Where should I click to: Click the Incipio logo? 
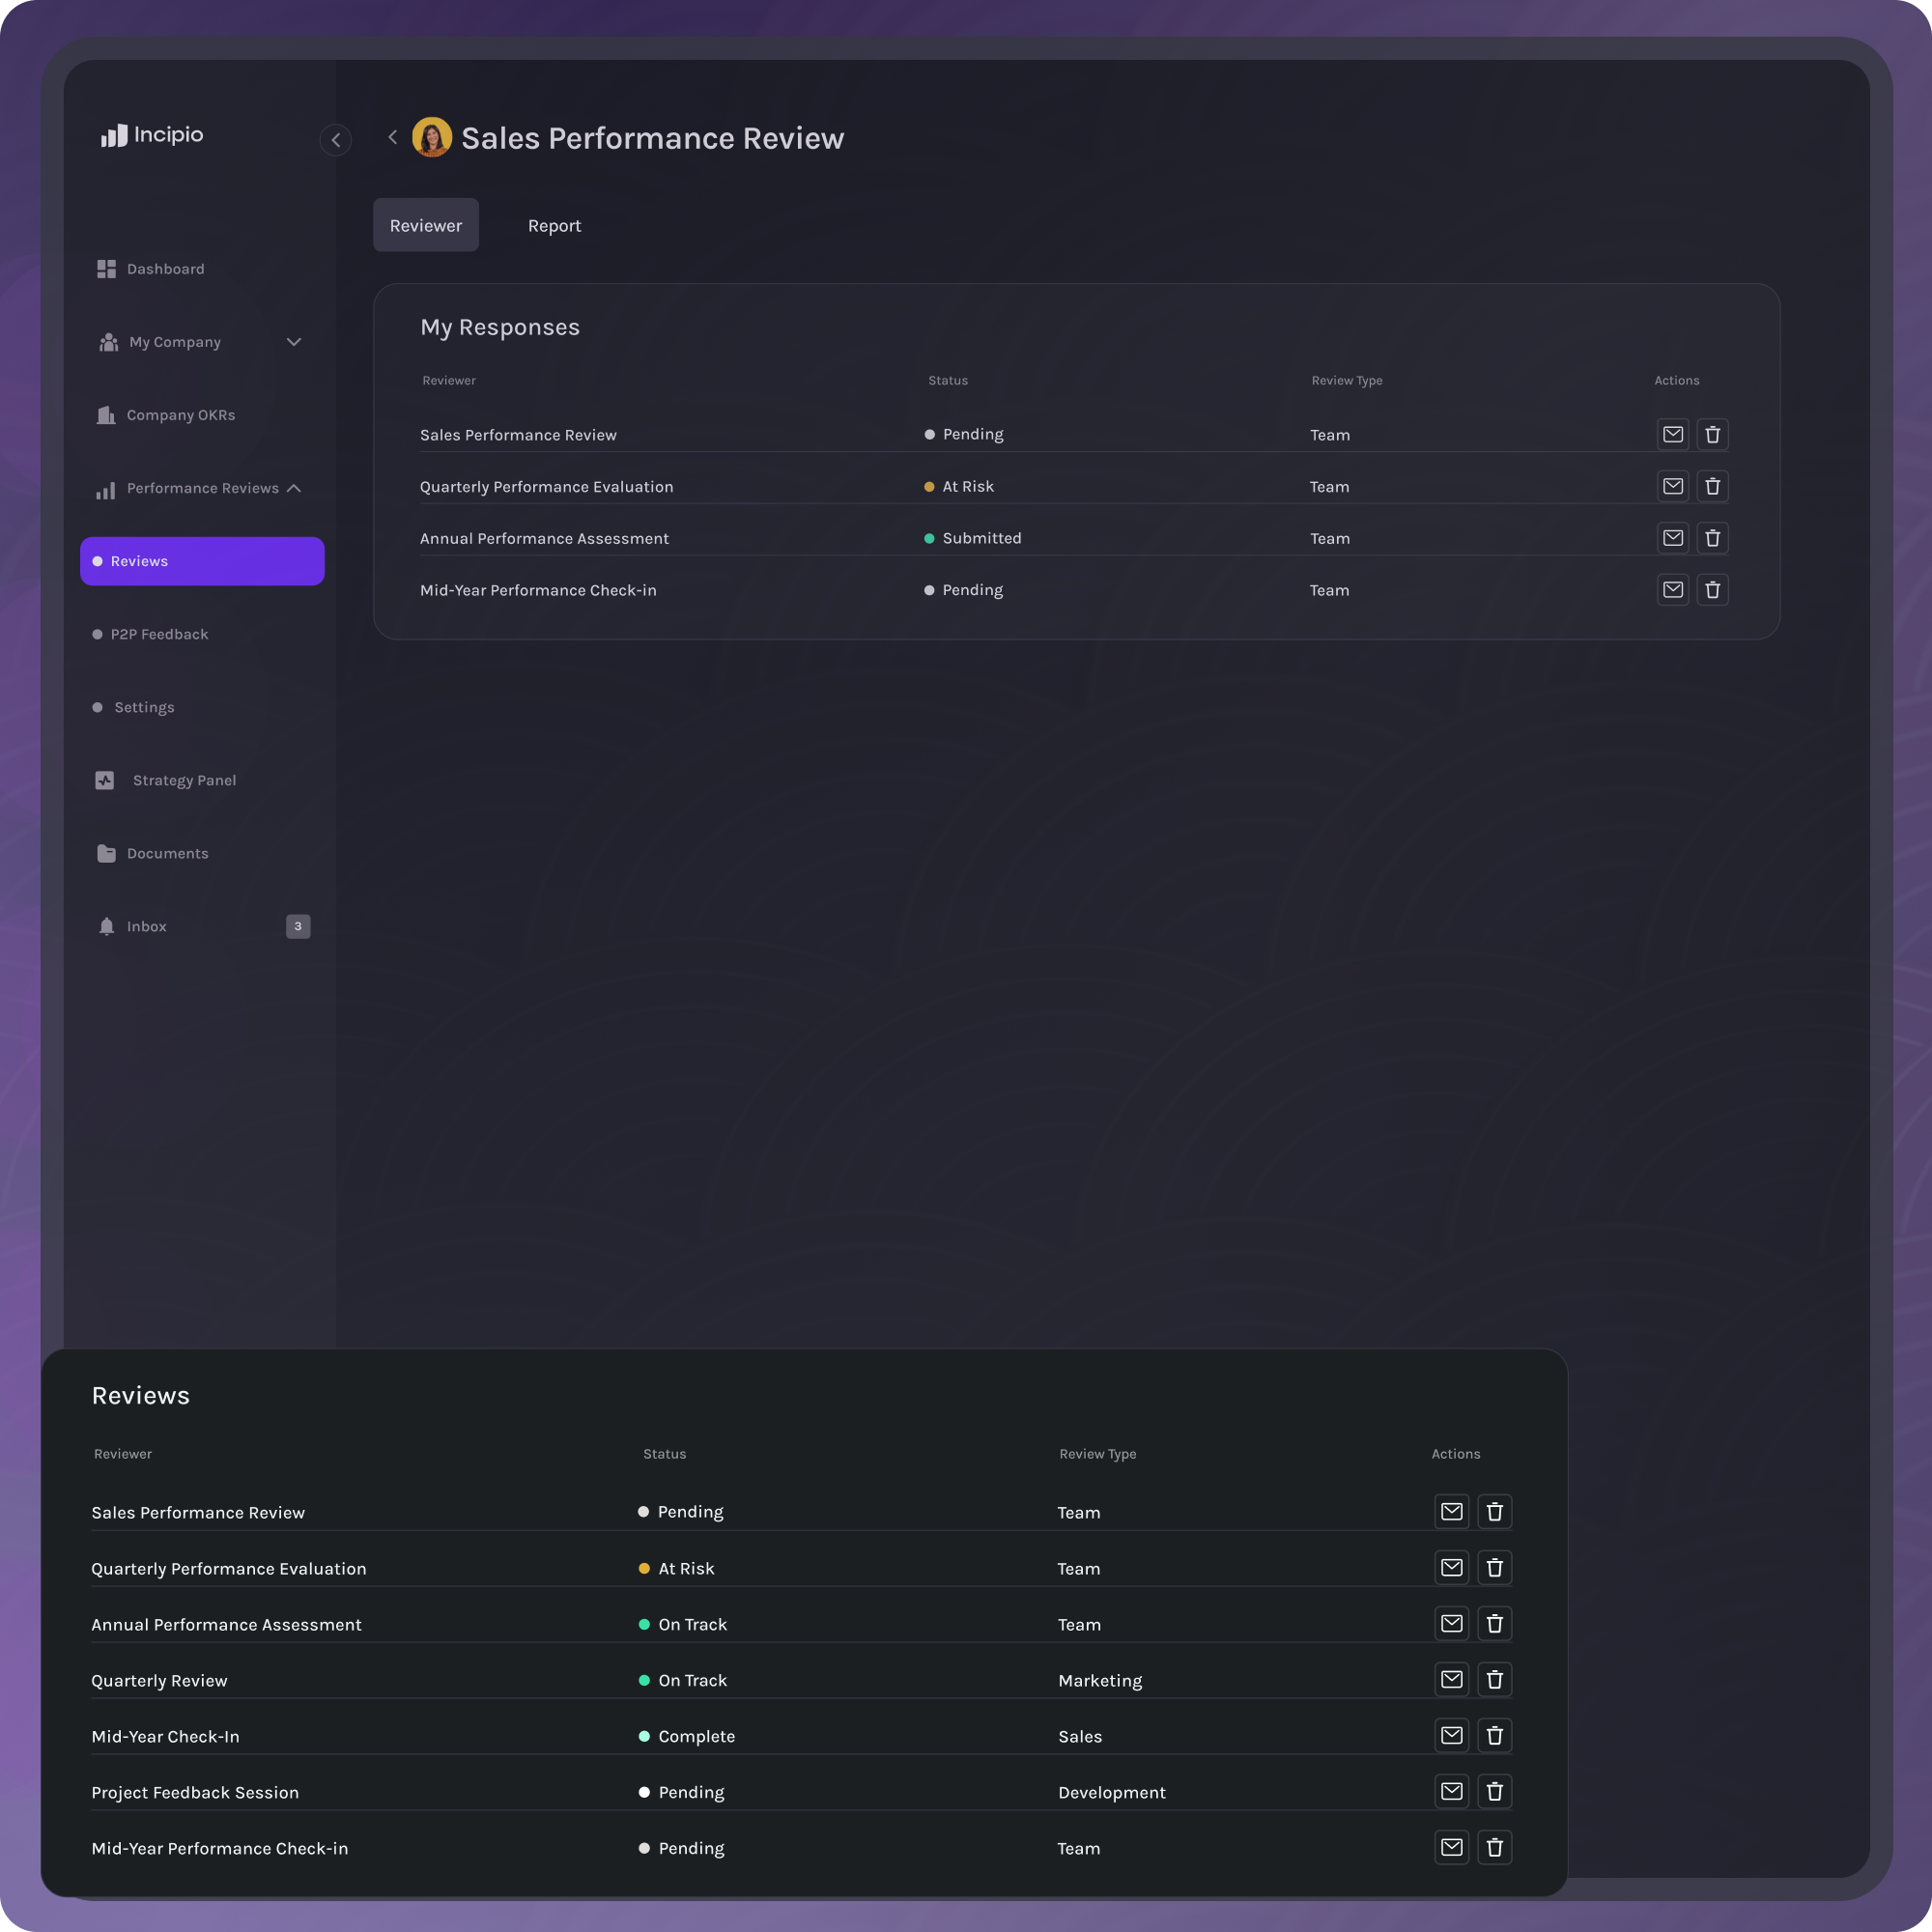[x=151, y=135]
